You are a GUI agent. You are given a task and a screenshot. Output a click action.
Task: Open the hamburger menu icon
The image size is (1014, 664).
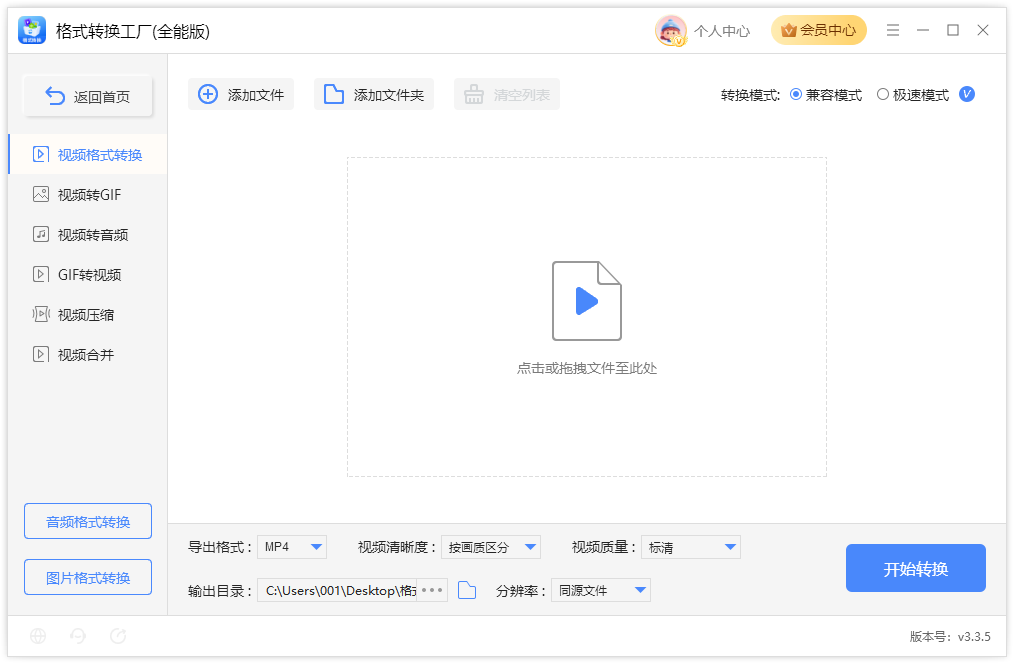coord(892,30)
